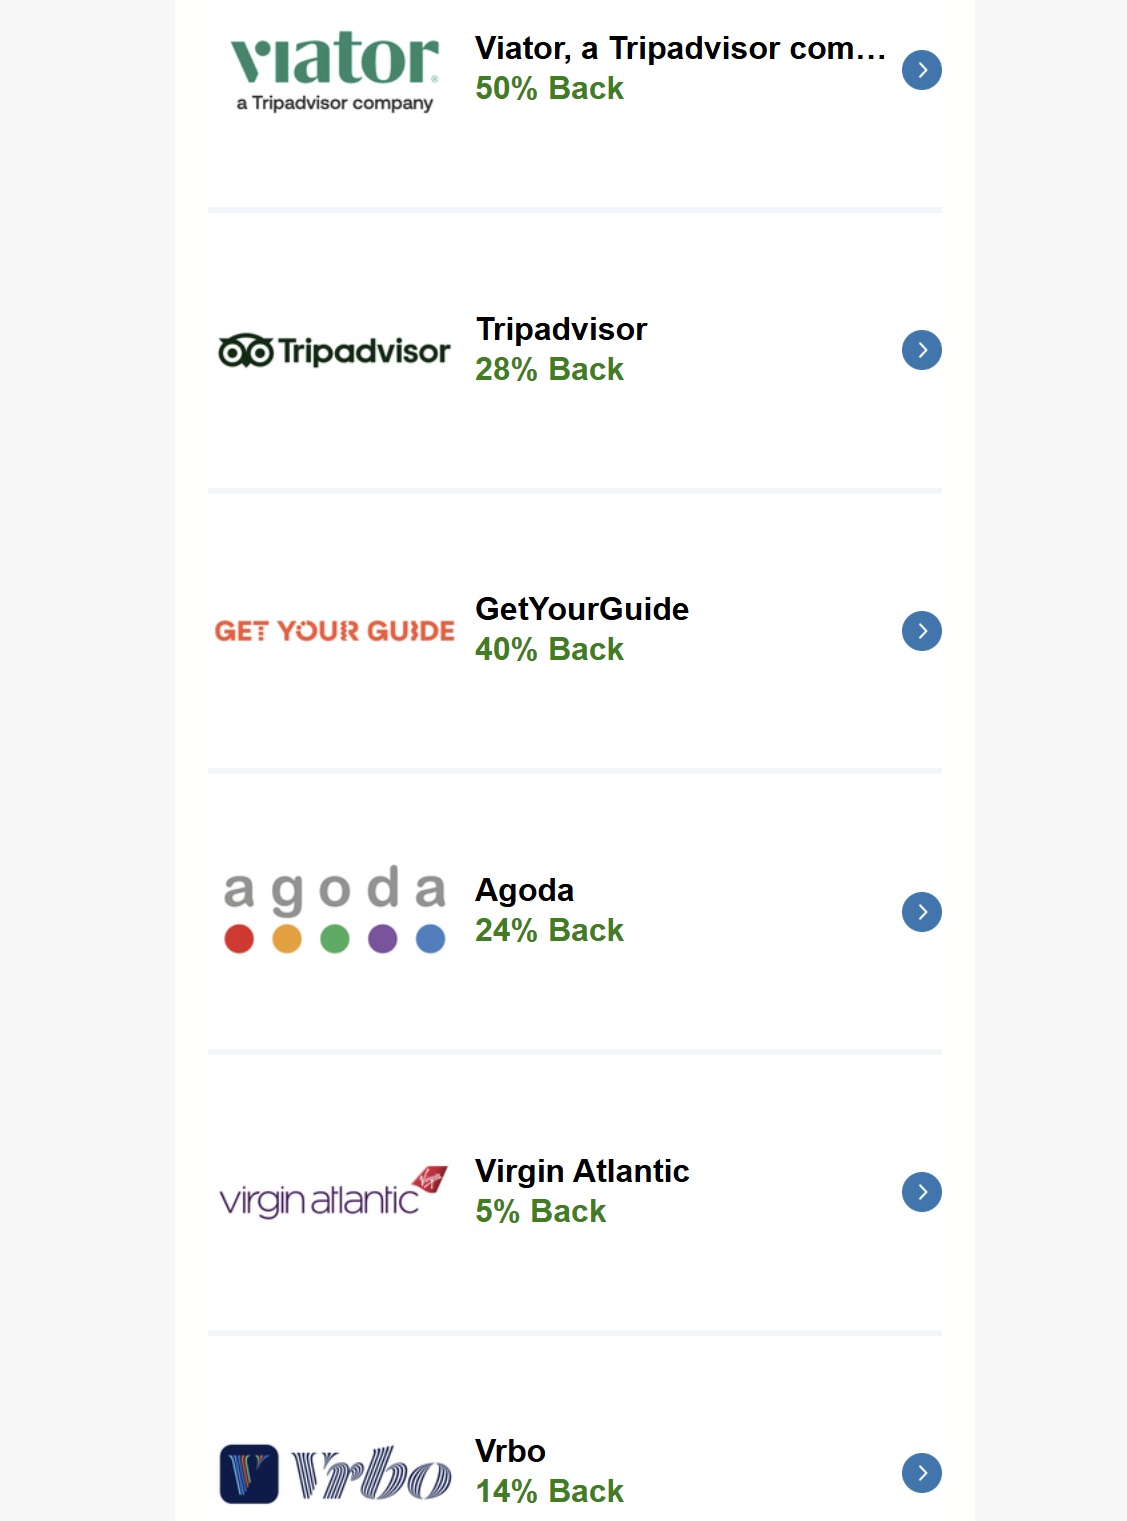Screen dimensions: 1127x1521
Task: Select the Agoda colored dots logo
Action: tap(334, 910)
